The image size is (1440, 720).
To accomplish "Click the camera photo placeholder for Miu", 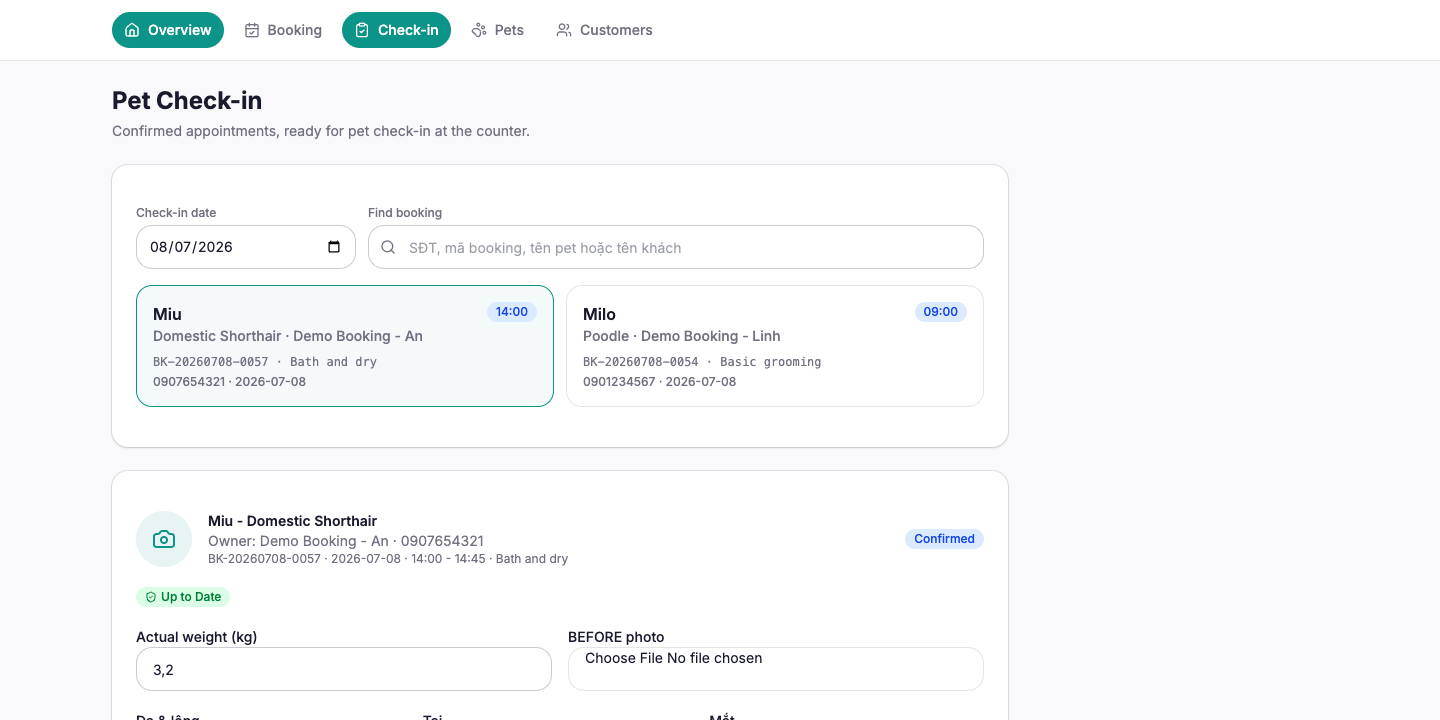I will (x=164, y=539).
